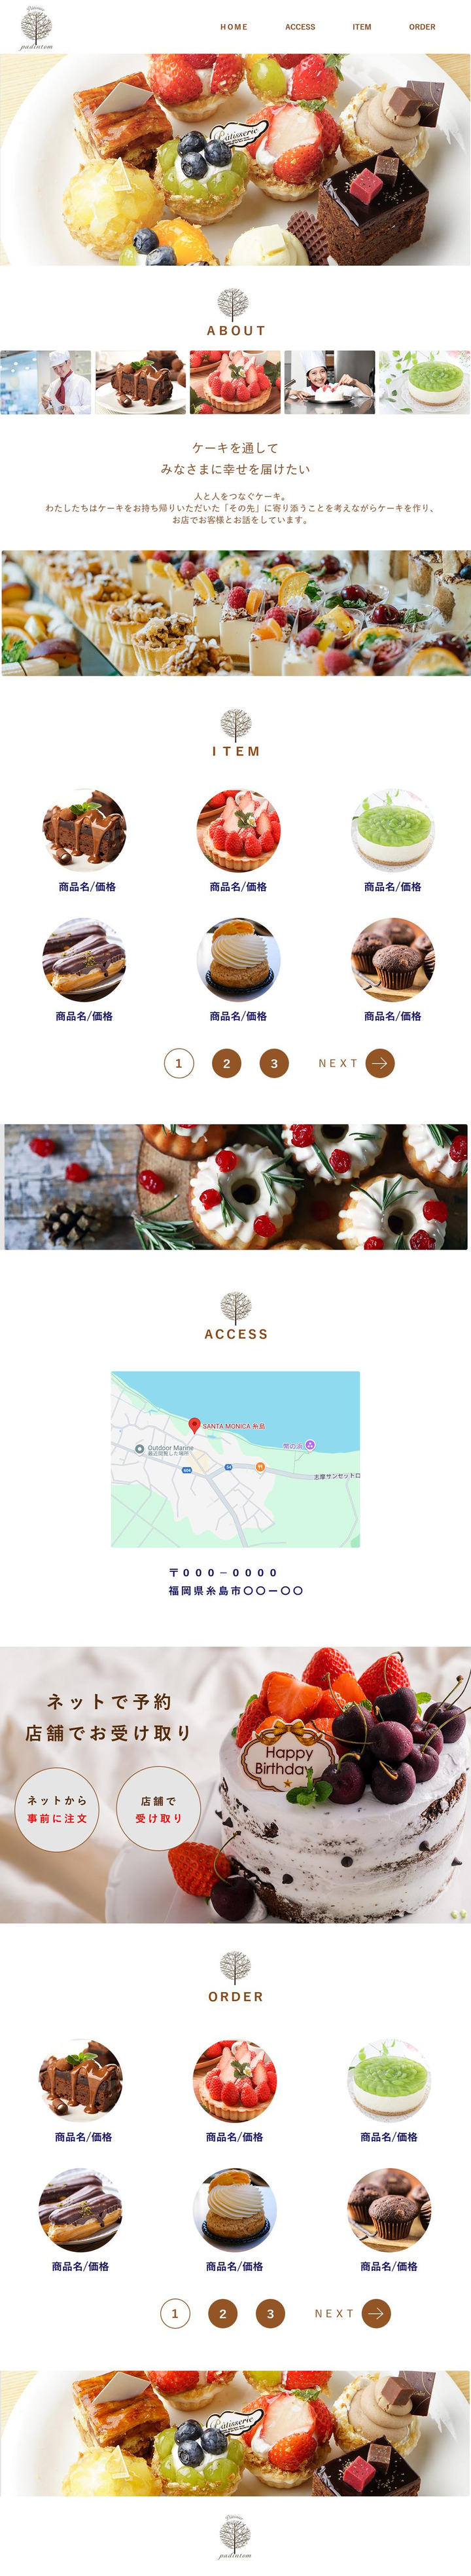Screen dimensions: 471x2576
Task: Choose page 2 in ORDER pagination
Action: pyautogui.click(x=222, y=2313)
